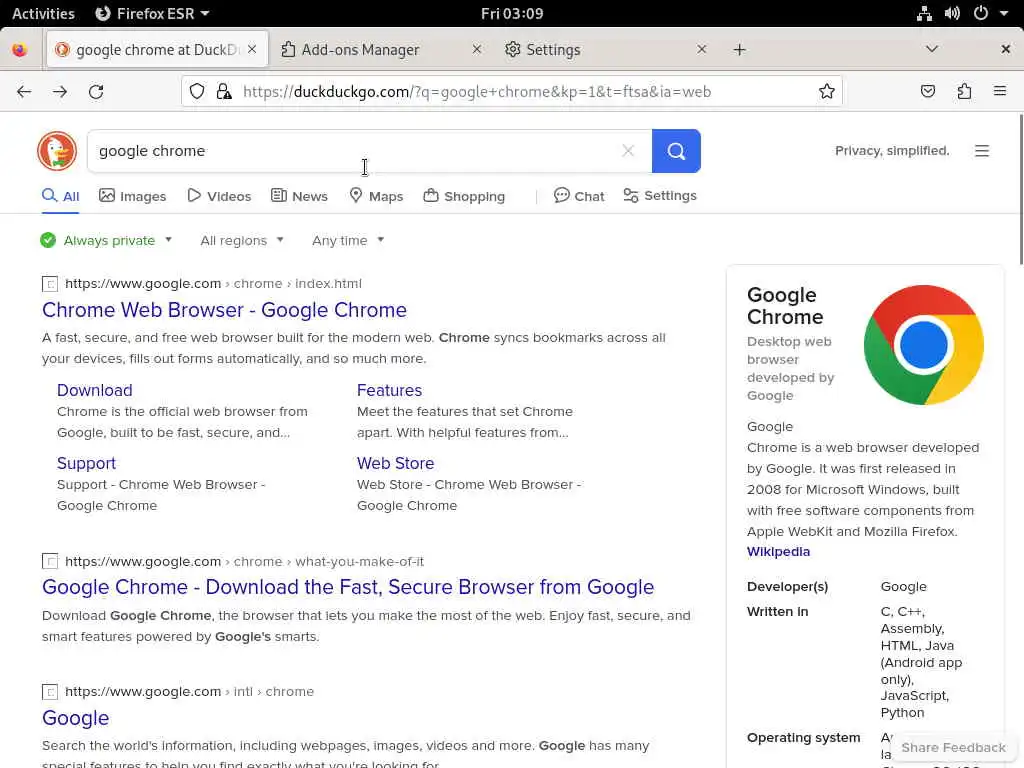The height and width of the screenshot is (768, 1024).
Task: Click Privacy, simplified. text link
Action: [891, 151]
